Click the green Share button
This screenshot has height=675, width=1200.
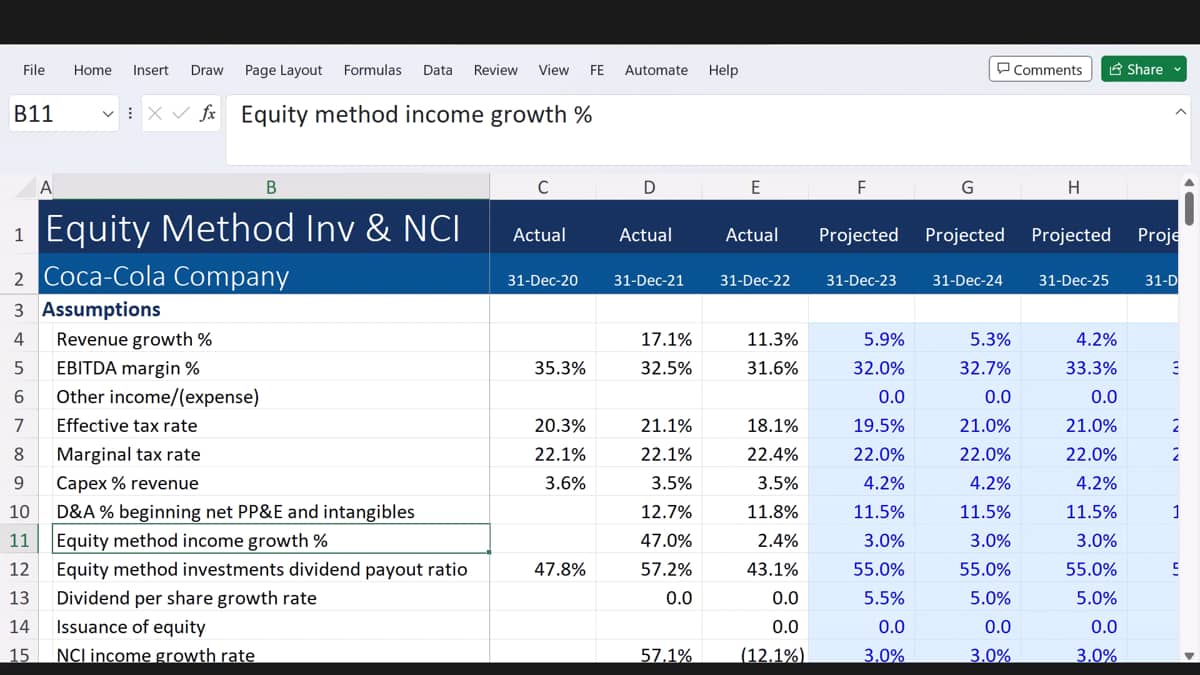coord(1144,69)
